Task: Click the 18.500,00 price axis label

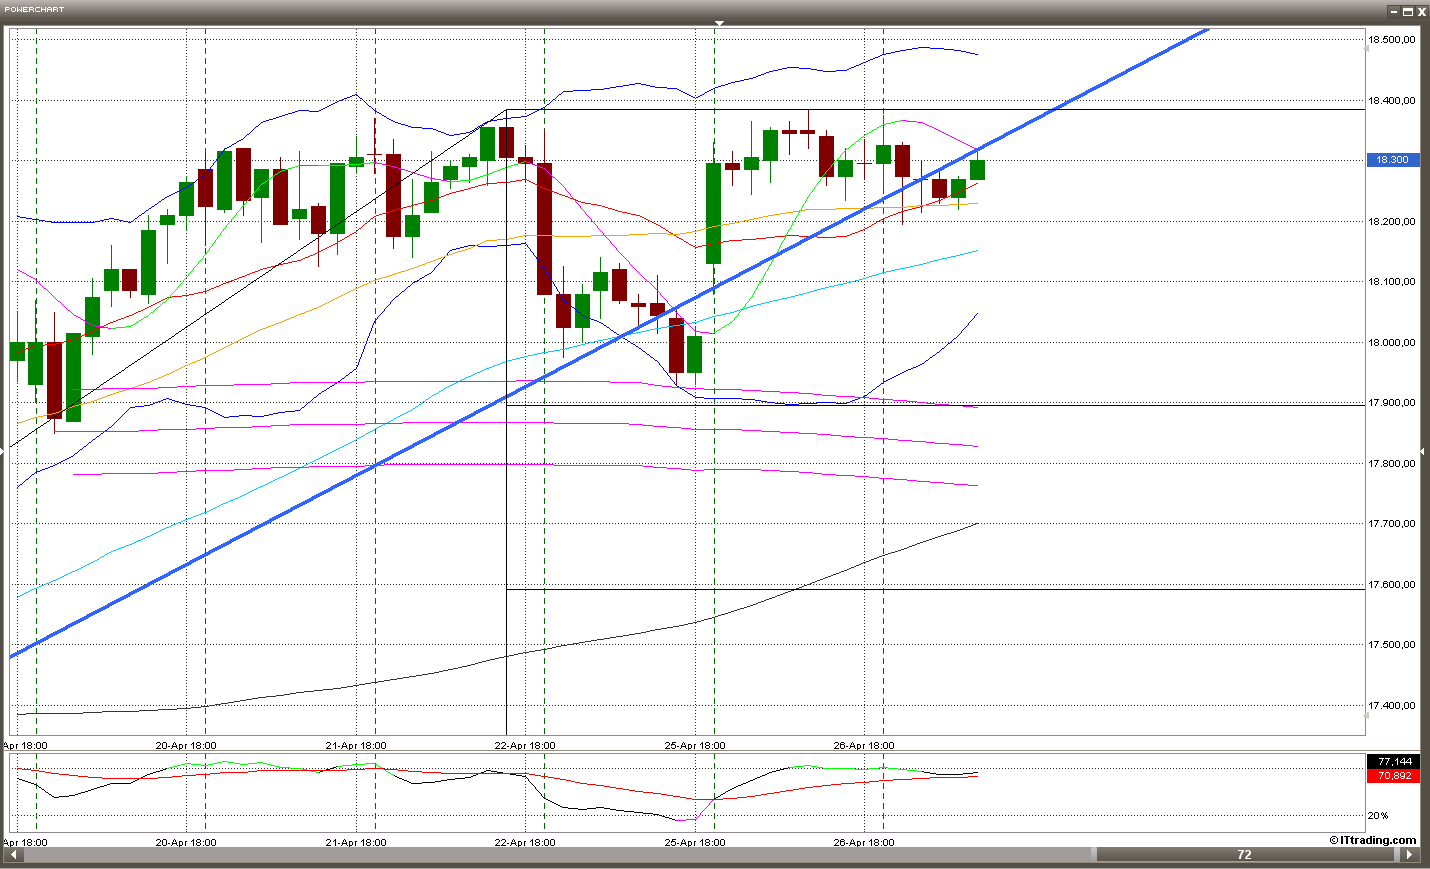Action: coord(1392,40)
